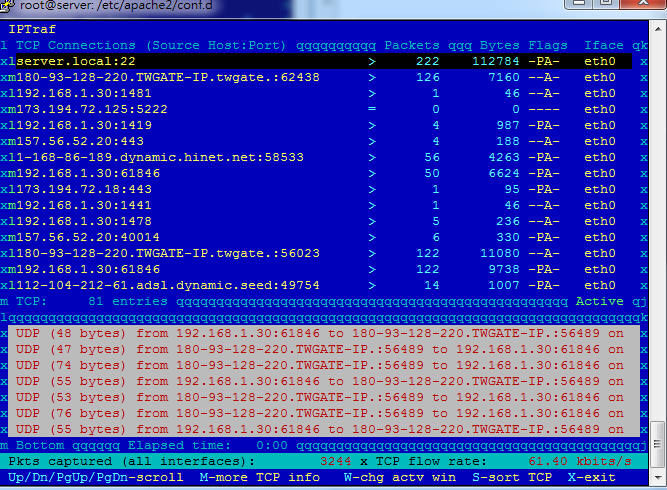Image resolution: width=667 pixels, height=490 pixels.
Task: Click the vertical scrollbar thumb
Action: (x=658, y=444)
